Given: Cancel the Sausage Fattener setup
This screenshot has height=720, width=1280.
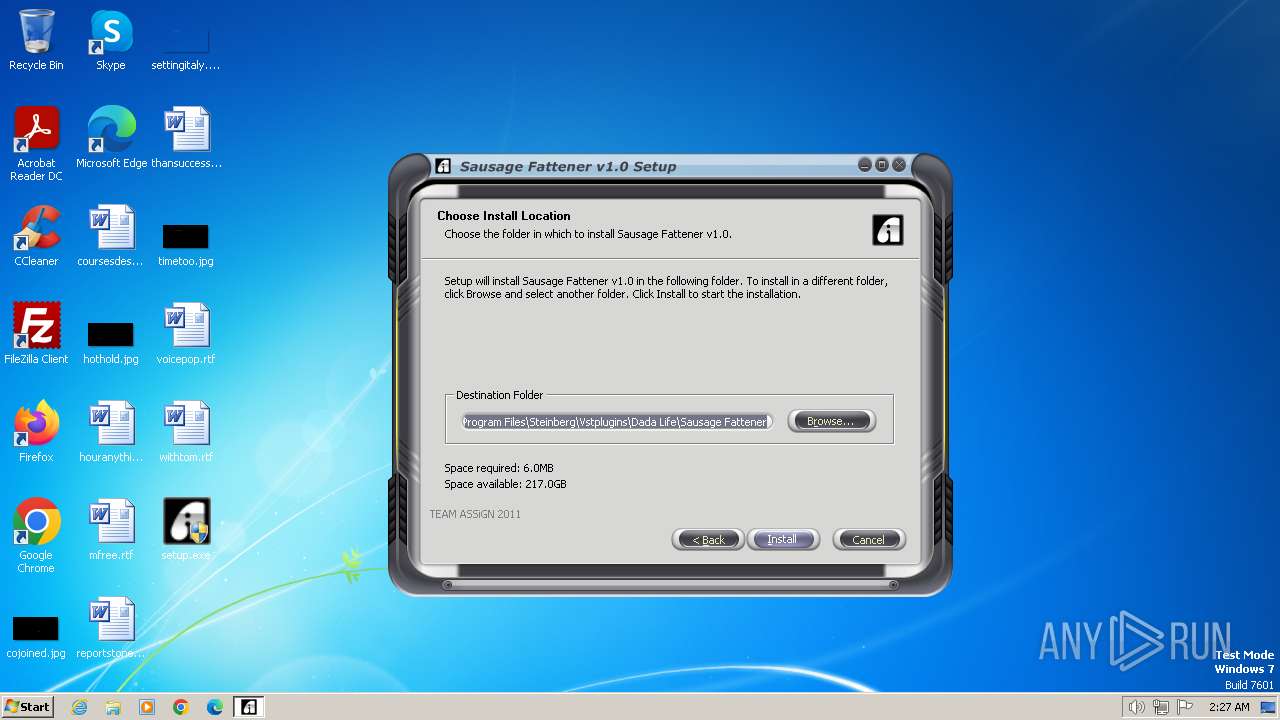Looking at the screenshot, I should coord(868,540).
